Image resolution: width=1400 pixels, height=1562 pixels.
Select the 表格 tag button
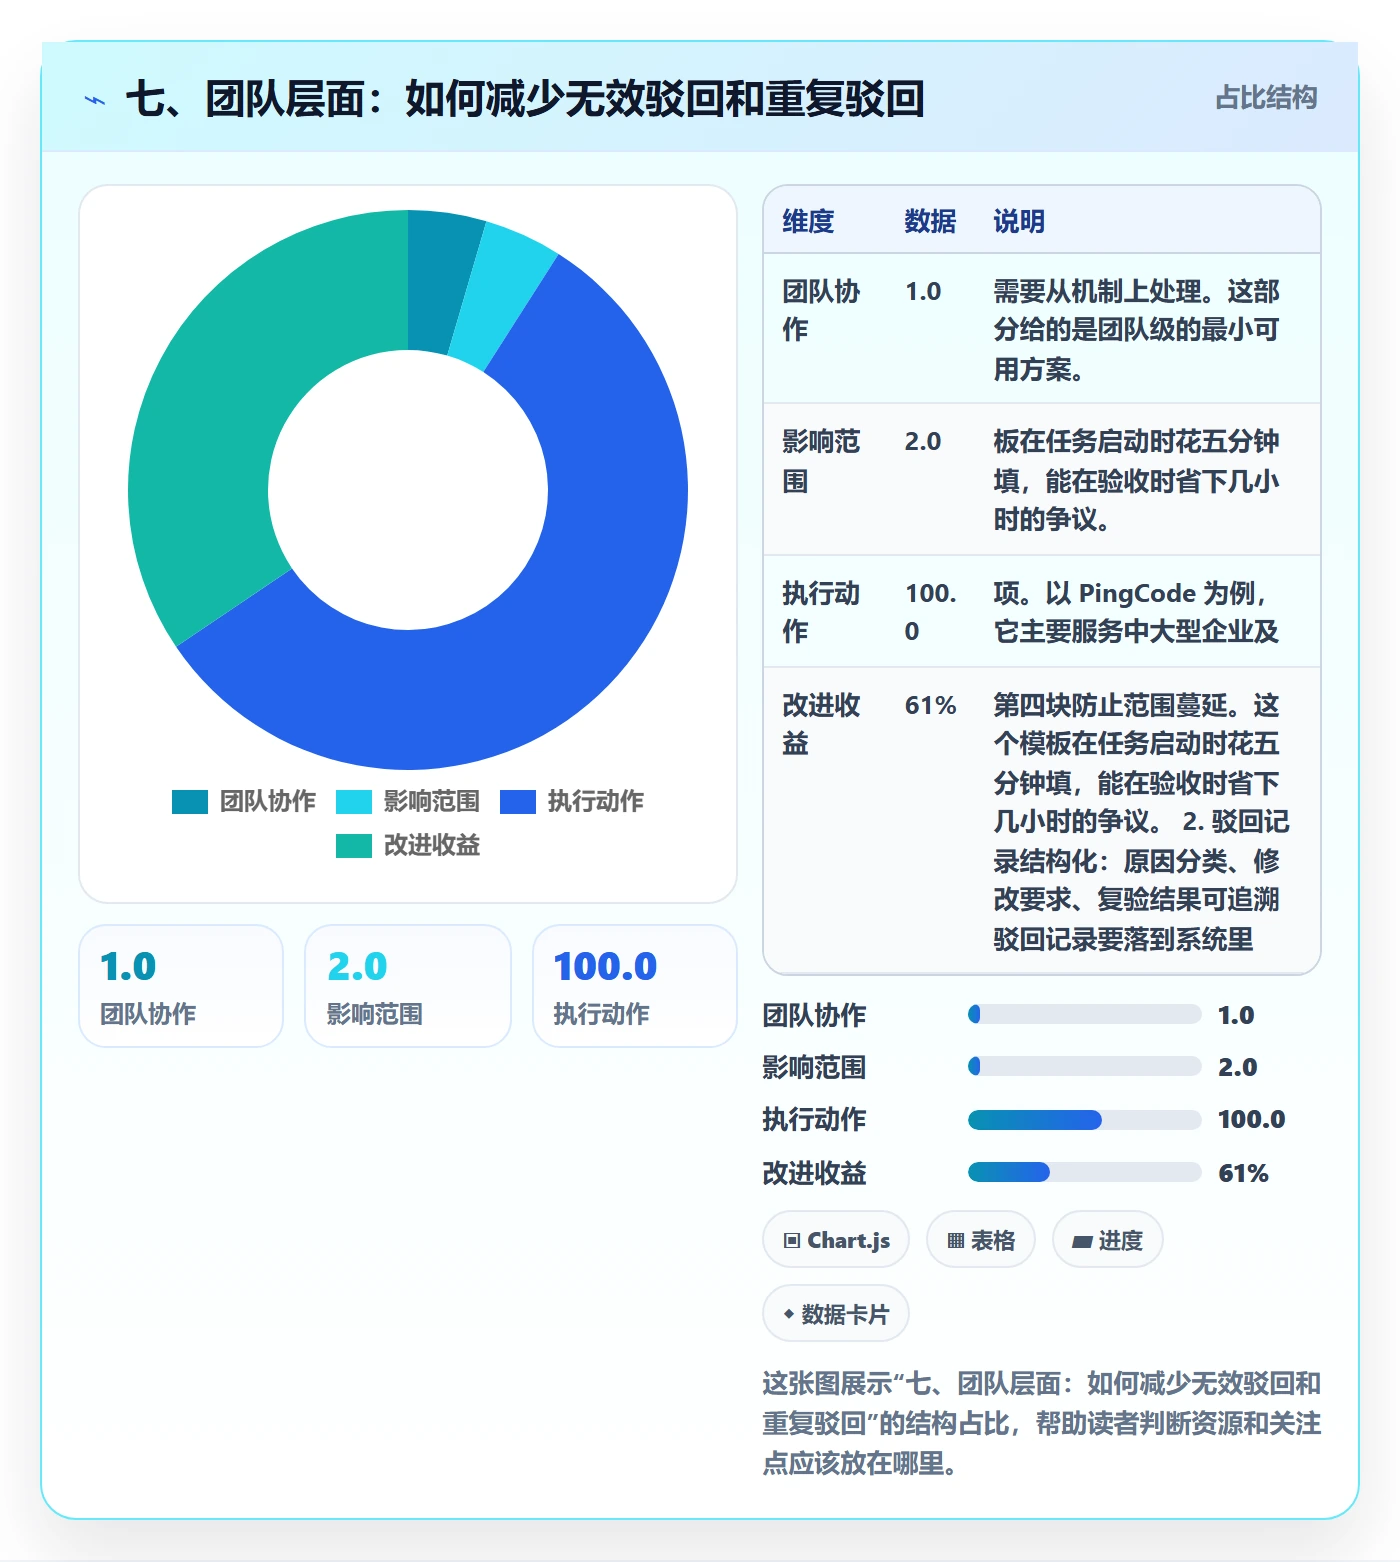coord(981,1240)
